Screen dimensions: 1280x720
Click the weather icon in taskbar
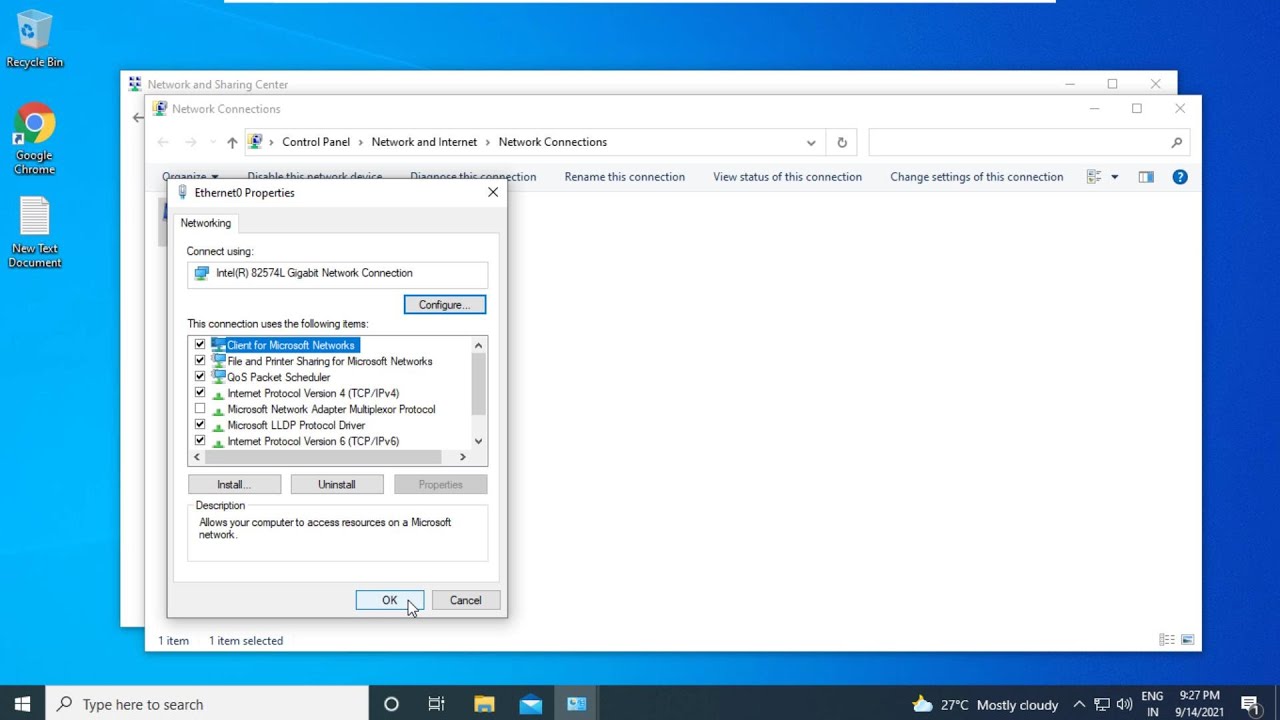(922, 704)
